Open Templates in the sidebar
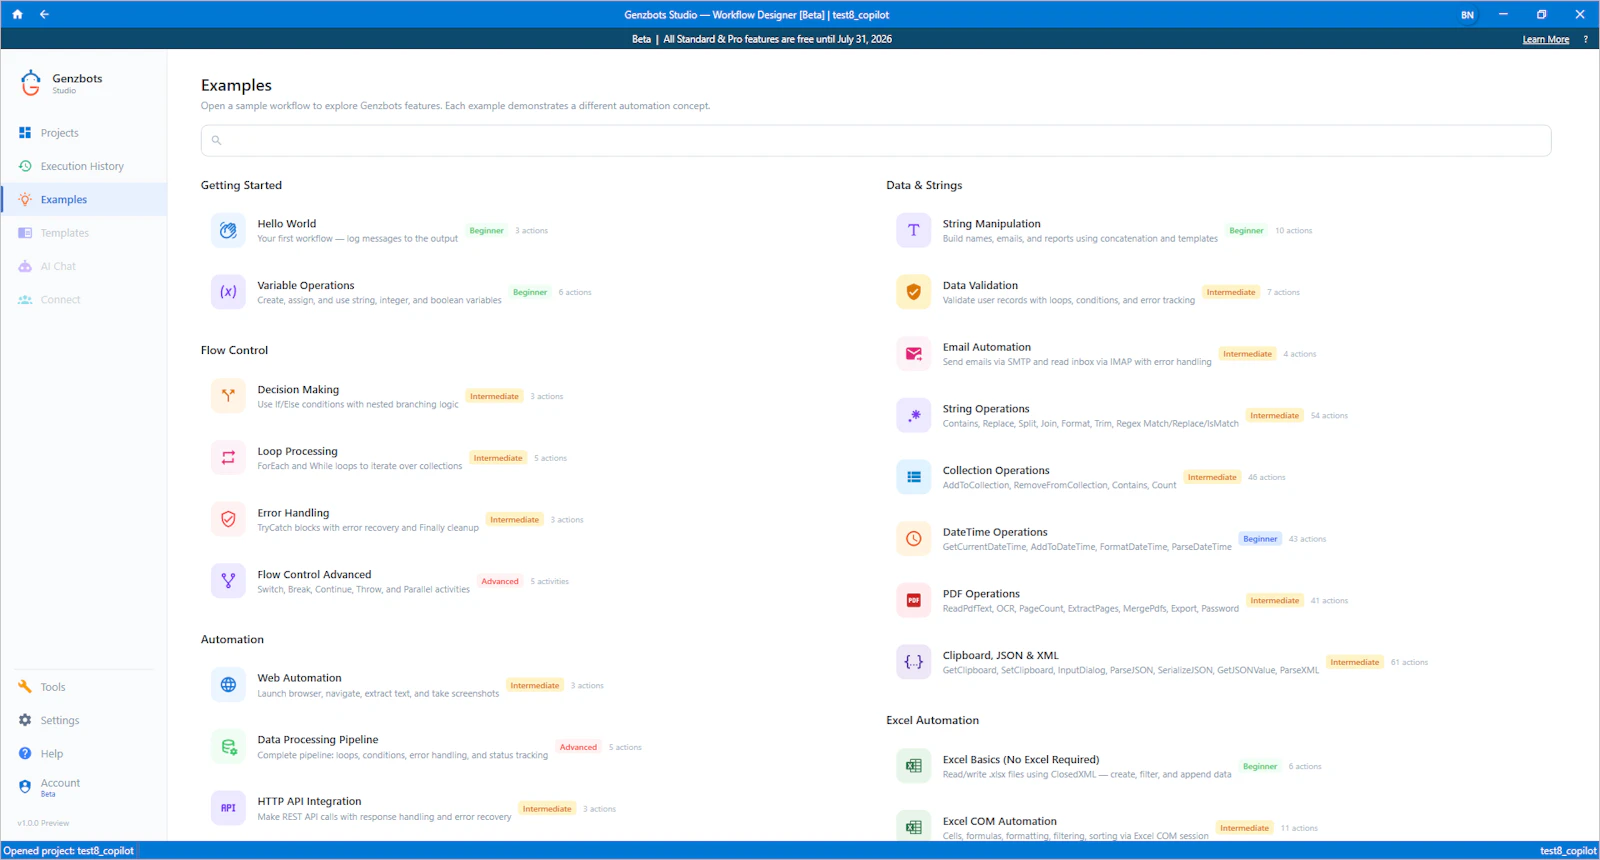The width and height of the screenshot is (1600, 860). pos(84,233)
